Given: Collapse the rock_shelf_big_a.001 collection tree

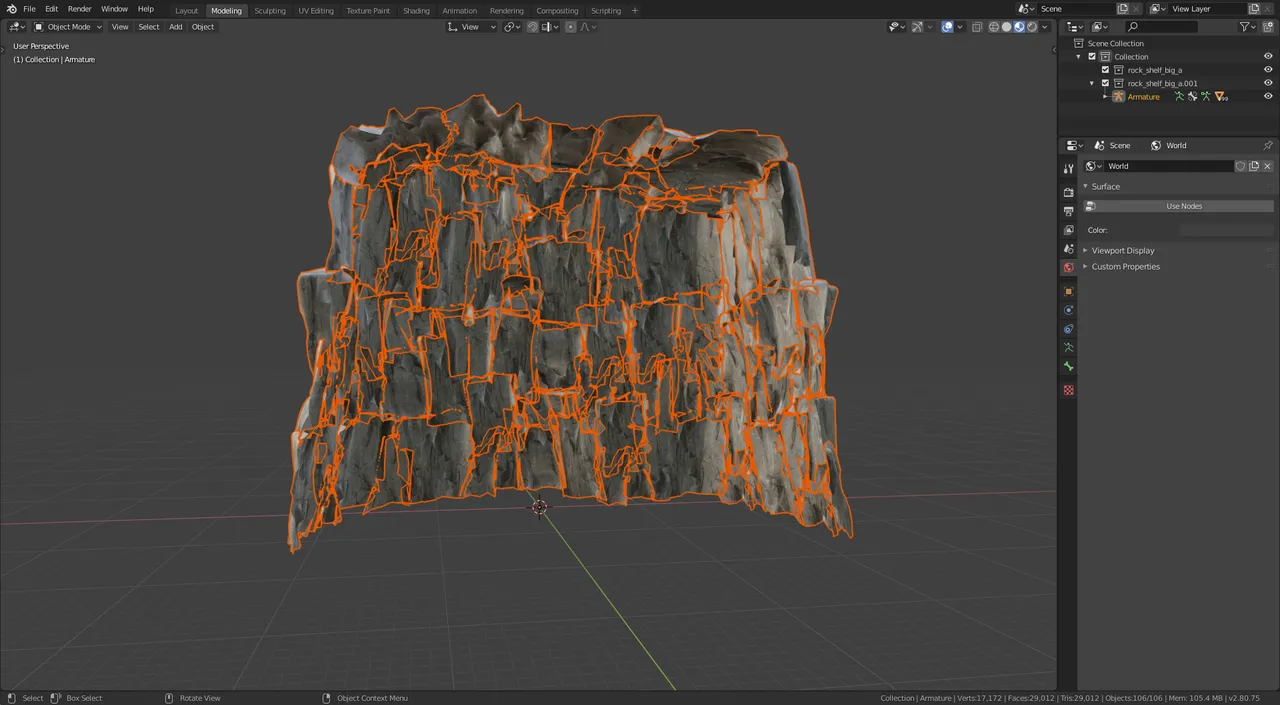Looking at the screenshot, I should click(x=1092, y=83).
